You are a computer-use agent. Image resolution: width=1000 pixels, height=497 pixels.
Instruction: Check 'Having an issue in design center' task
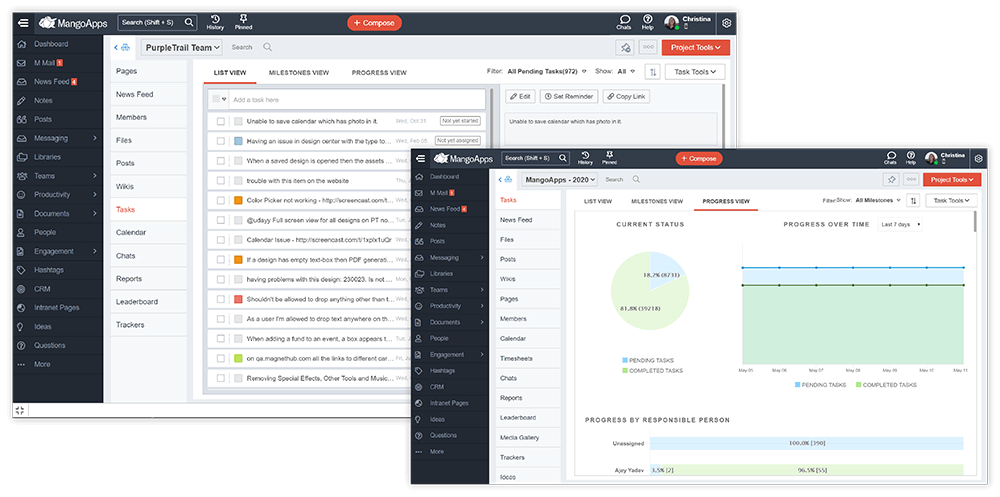pos(221,141)
